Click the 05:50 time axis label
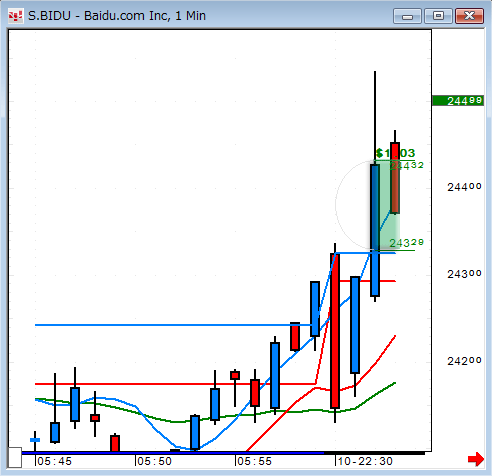The height and width of the screenshot is (476, 492). 154,461
